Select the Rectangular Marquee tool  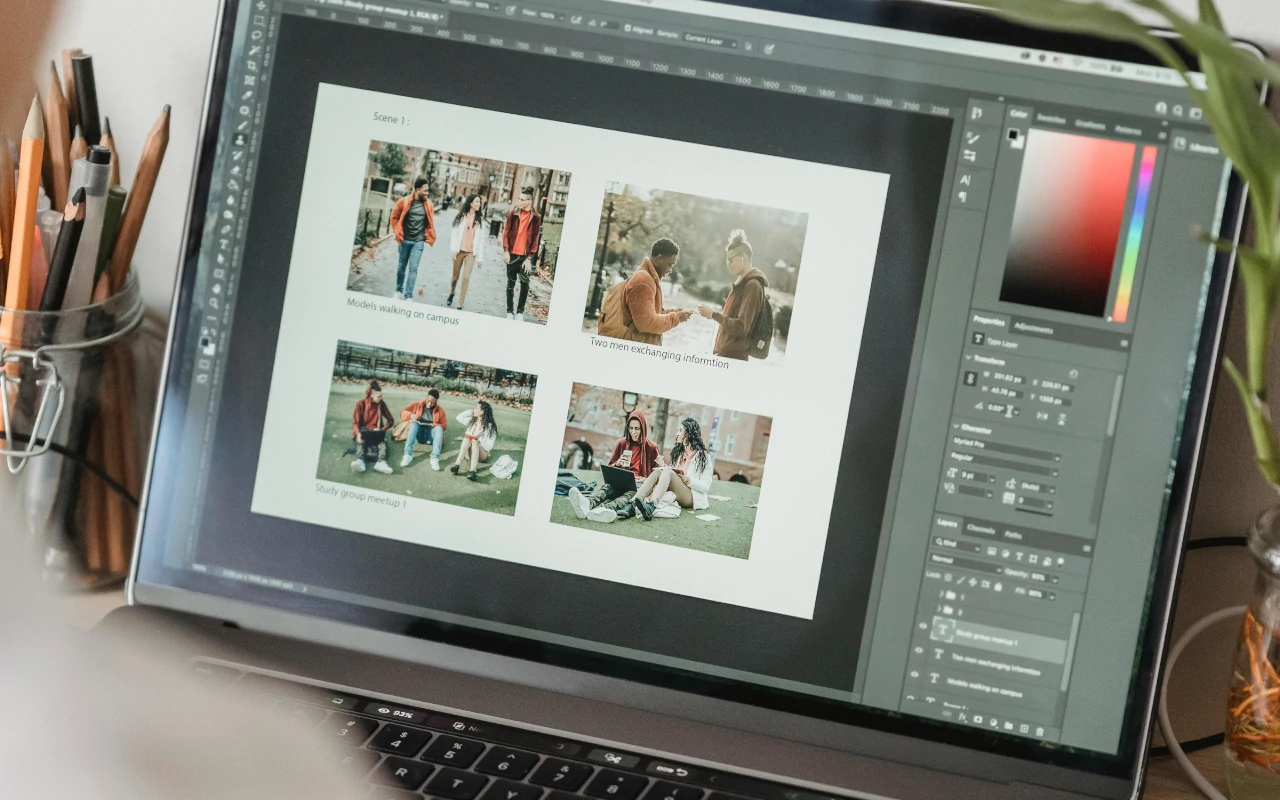259,20
